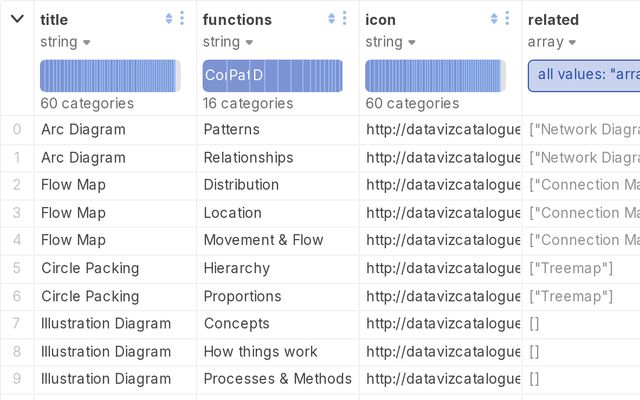The image size is (640, 400).
Task: Change the related column array type
Action: point(549,42)
